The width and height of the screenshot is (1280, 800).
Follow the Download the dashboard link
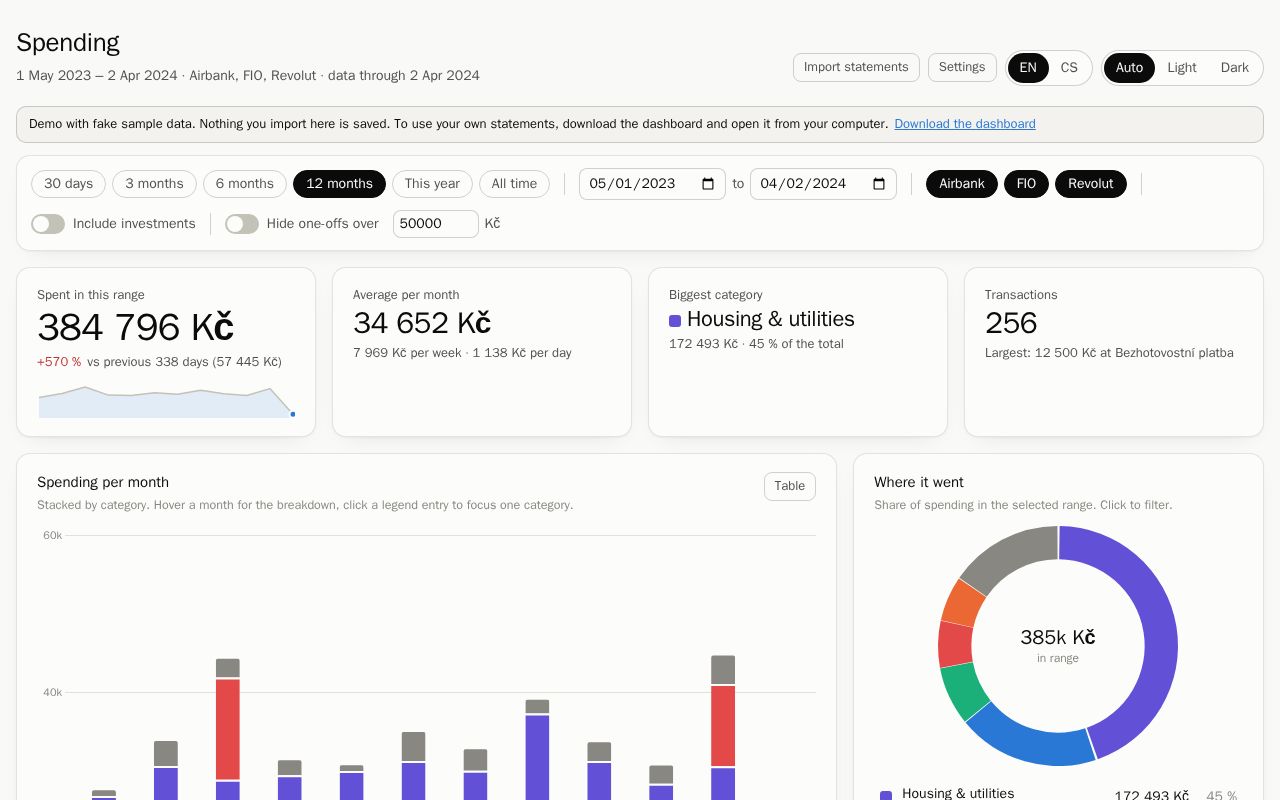tap(965, 124)
